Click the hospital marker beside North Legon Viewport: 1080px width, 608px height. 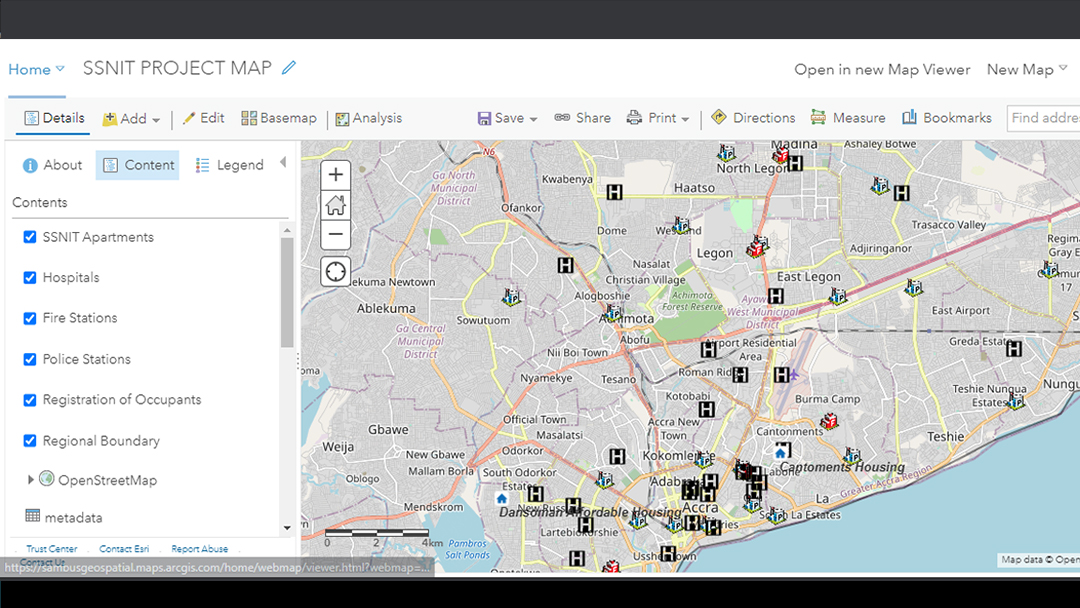pyautogui.click(x=796, y=163)
